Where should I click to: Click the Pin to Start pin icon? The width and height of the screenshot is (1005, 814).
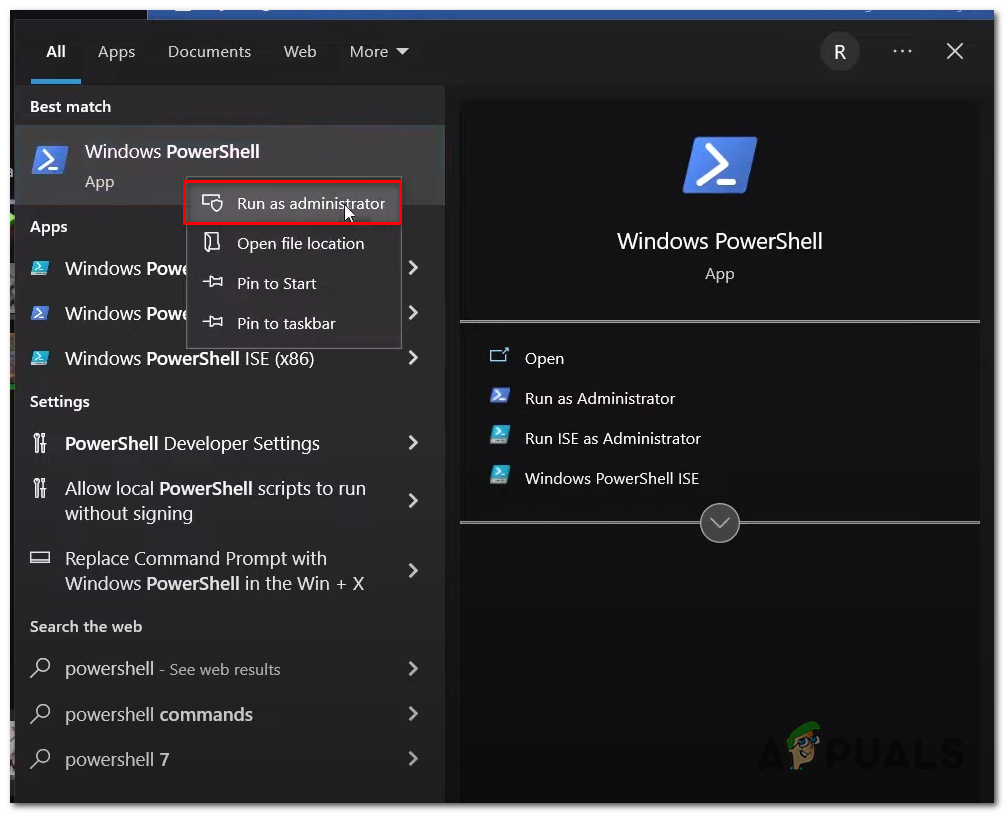212,282
